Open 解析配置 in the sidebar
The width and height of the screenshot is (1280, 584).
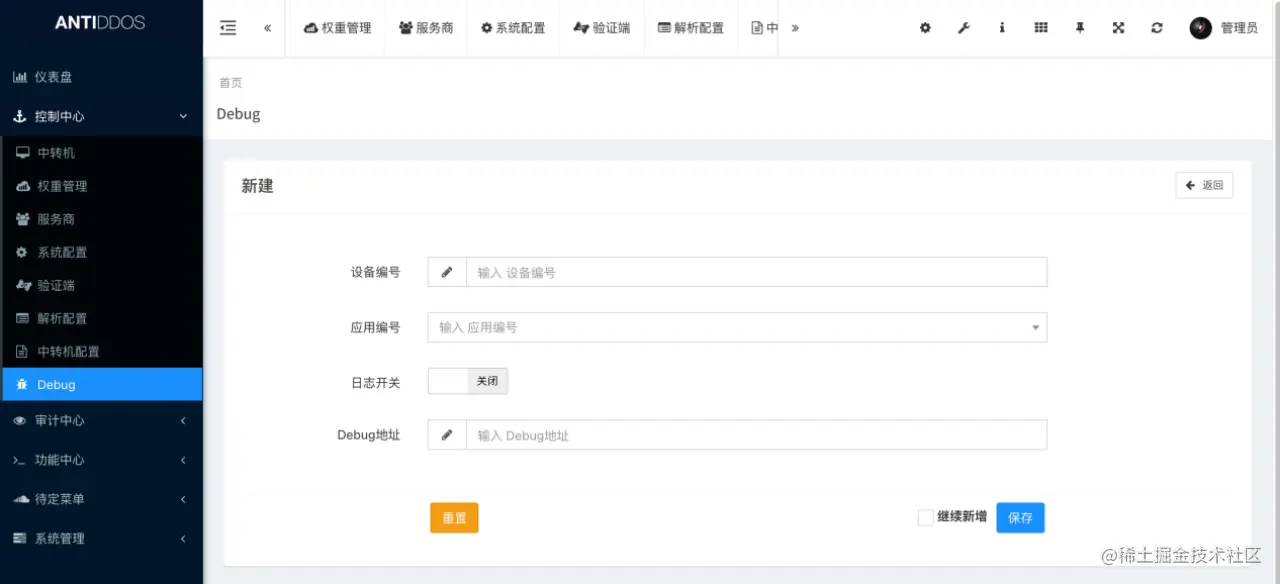pyautogui.click(x=101, y=318)
